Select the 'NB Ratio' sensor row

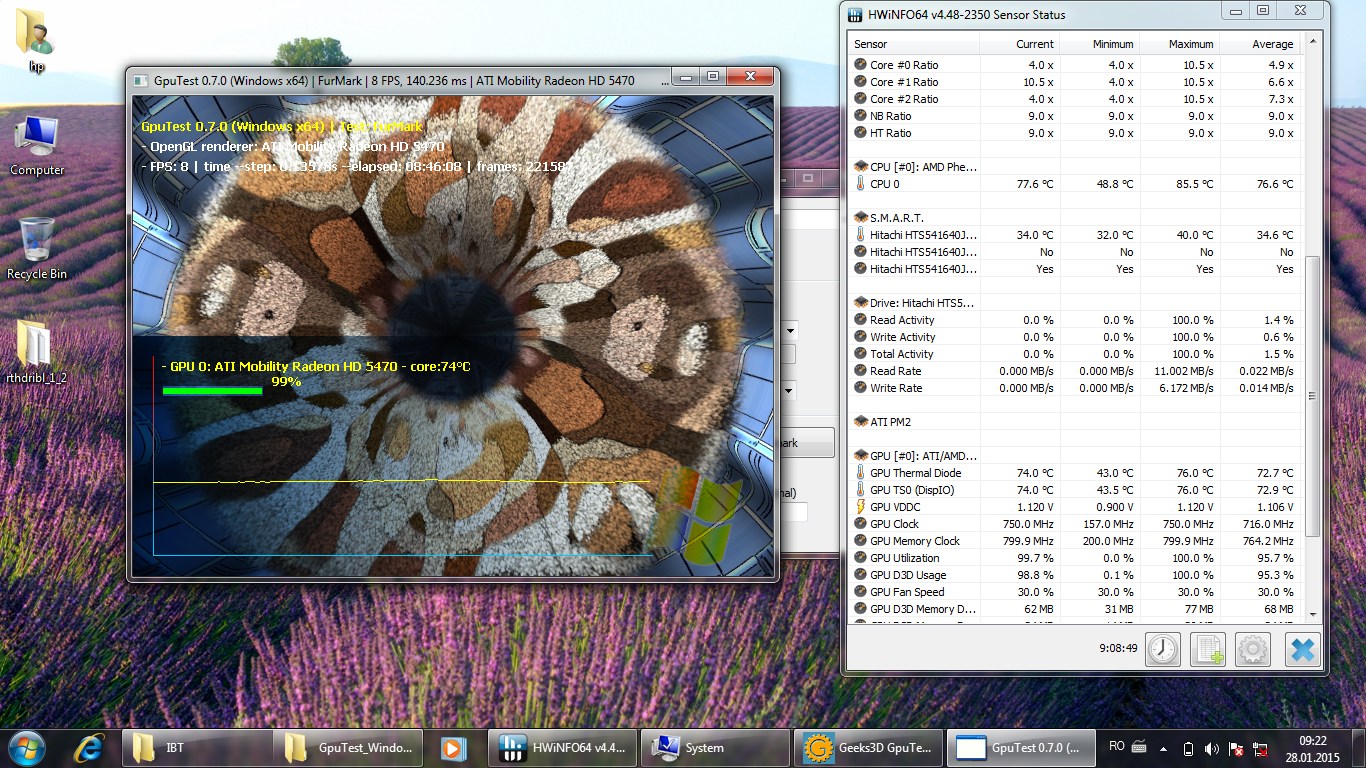[x=1074, y=116]
